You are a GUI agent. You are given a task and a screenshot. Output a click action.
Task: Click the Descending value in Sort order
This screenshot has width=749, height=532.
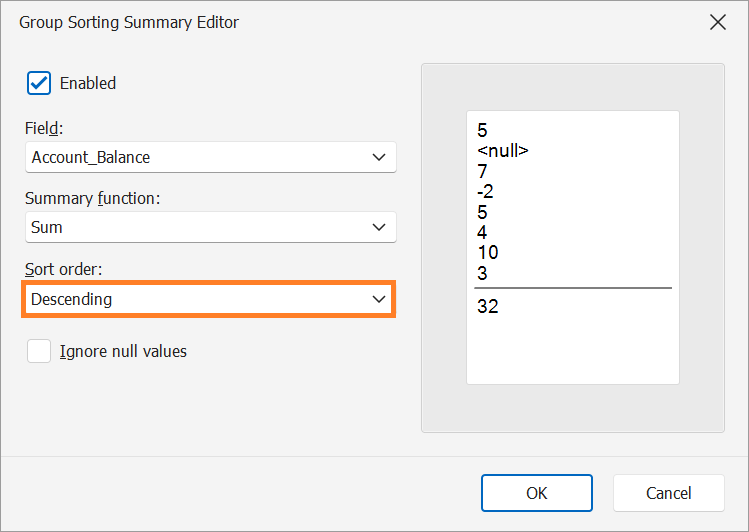[72, 299]
